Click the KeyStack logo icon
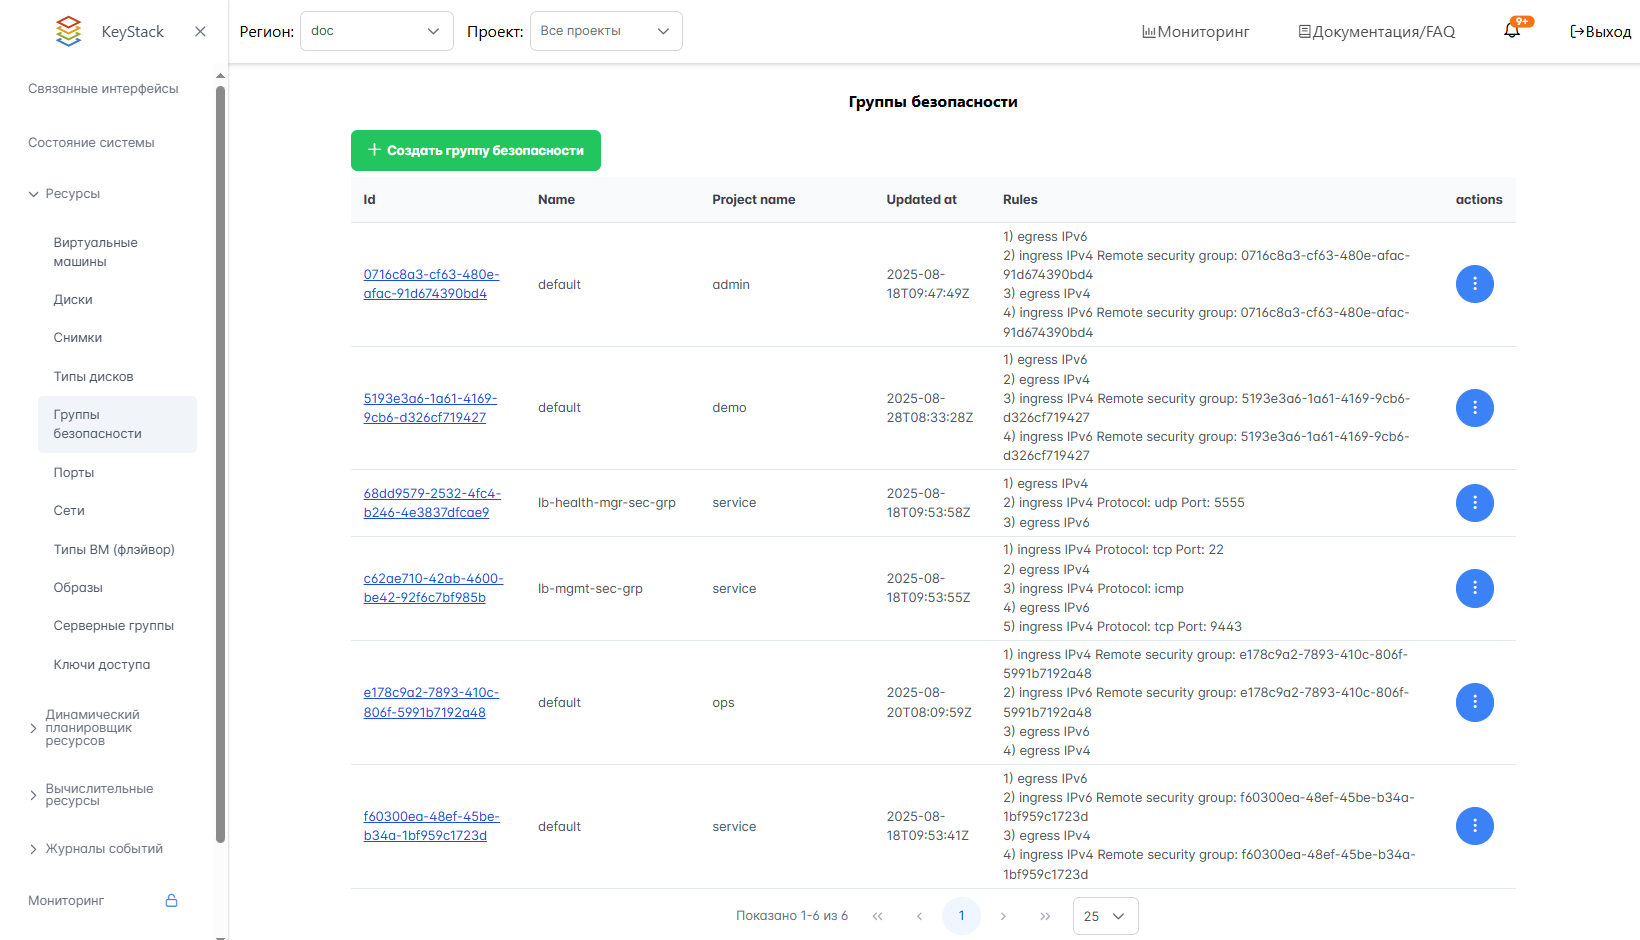Viewport: 1640px width, 940px height. click(68, 32)
